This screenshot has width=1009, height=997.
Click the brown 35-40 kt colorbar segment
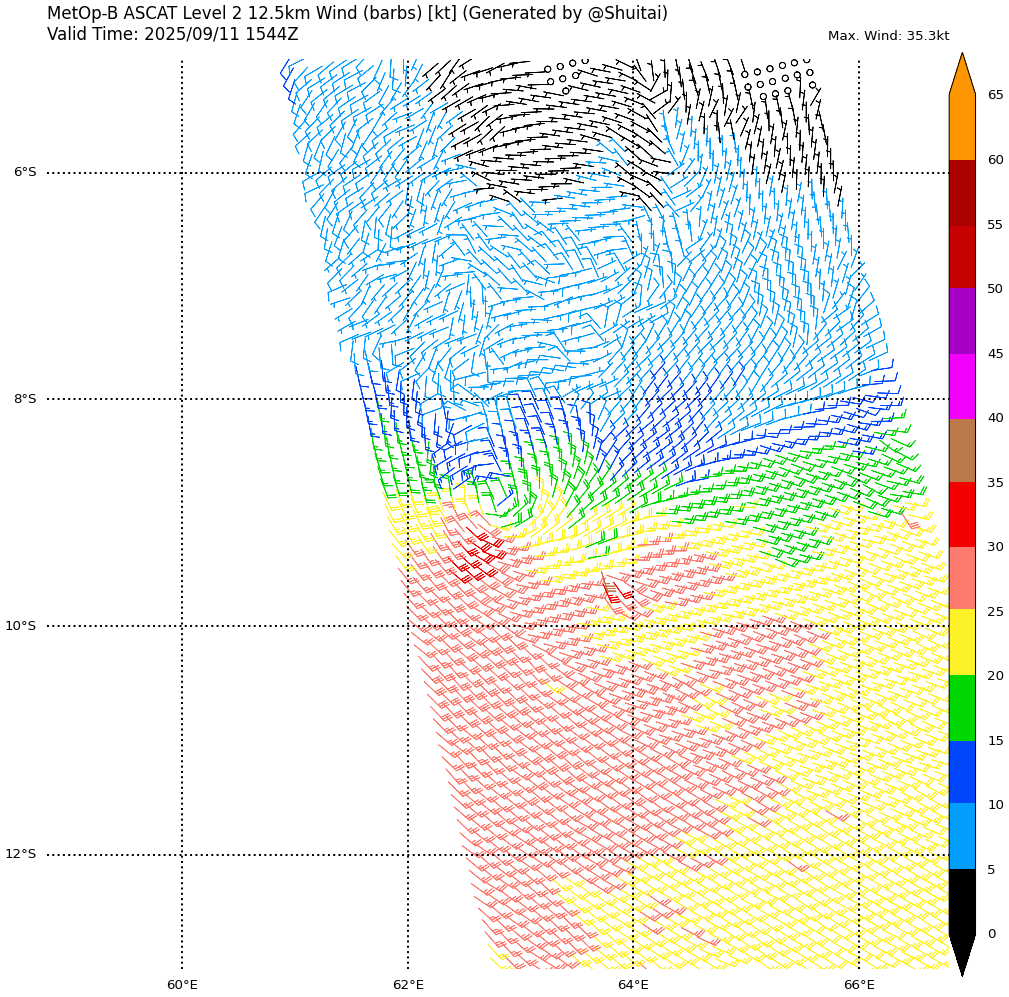(x=962, y=451)
